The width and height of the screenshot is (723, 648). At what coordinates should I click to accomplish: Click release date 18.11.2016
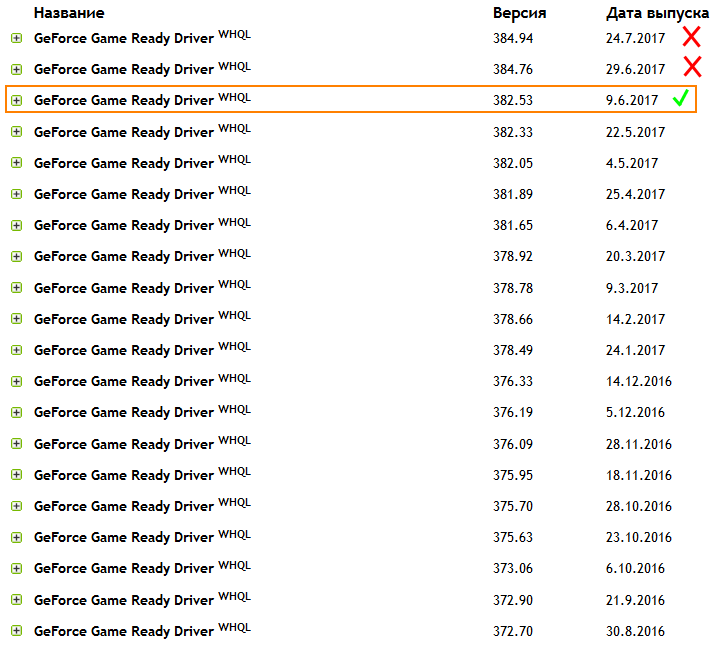[x=639, y=476]
